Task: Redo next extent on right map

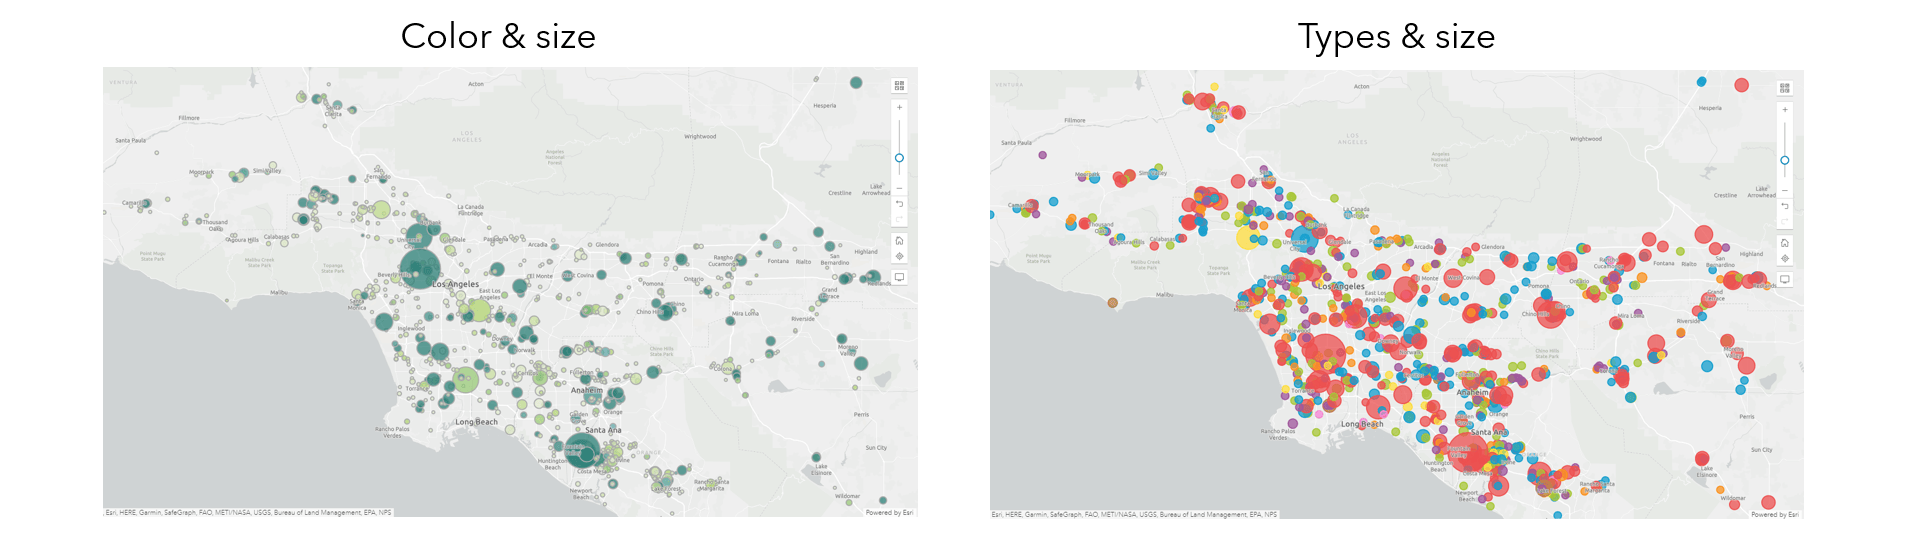Action: [1785, 221]
